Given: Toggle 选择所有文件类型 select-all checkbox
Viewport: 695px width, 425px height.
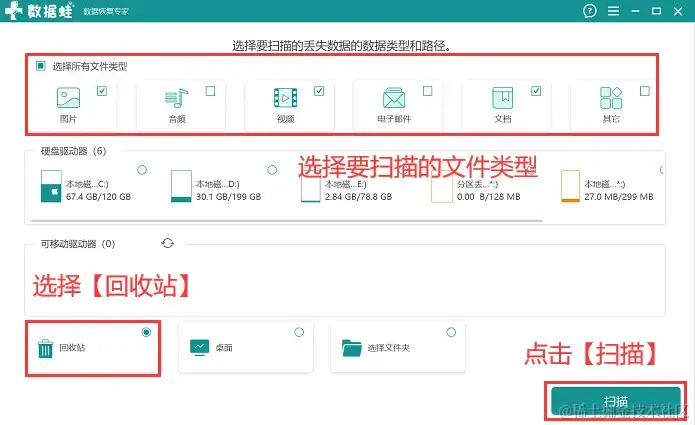Looking at the screenshot, I should [41, 66].
